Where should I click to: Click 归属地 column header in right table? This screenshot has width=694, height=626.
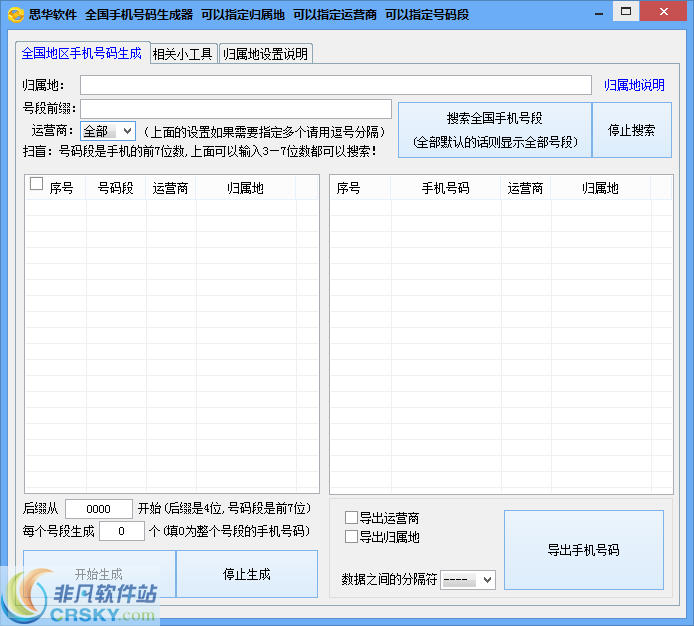tap(601, 188)
